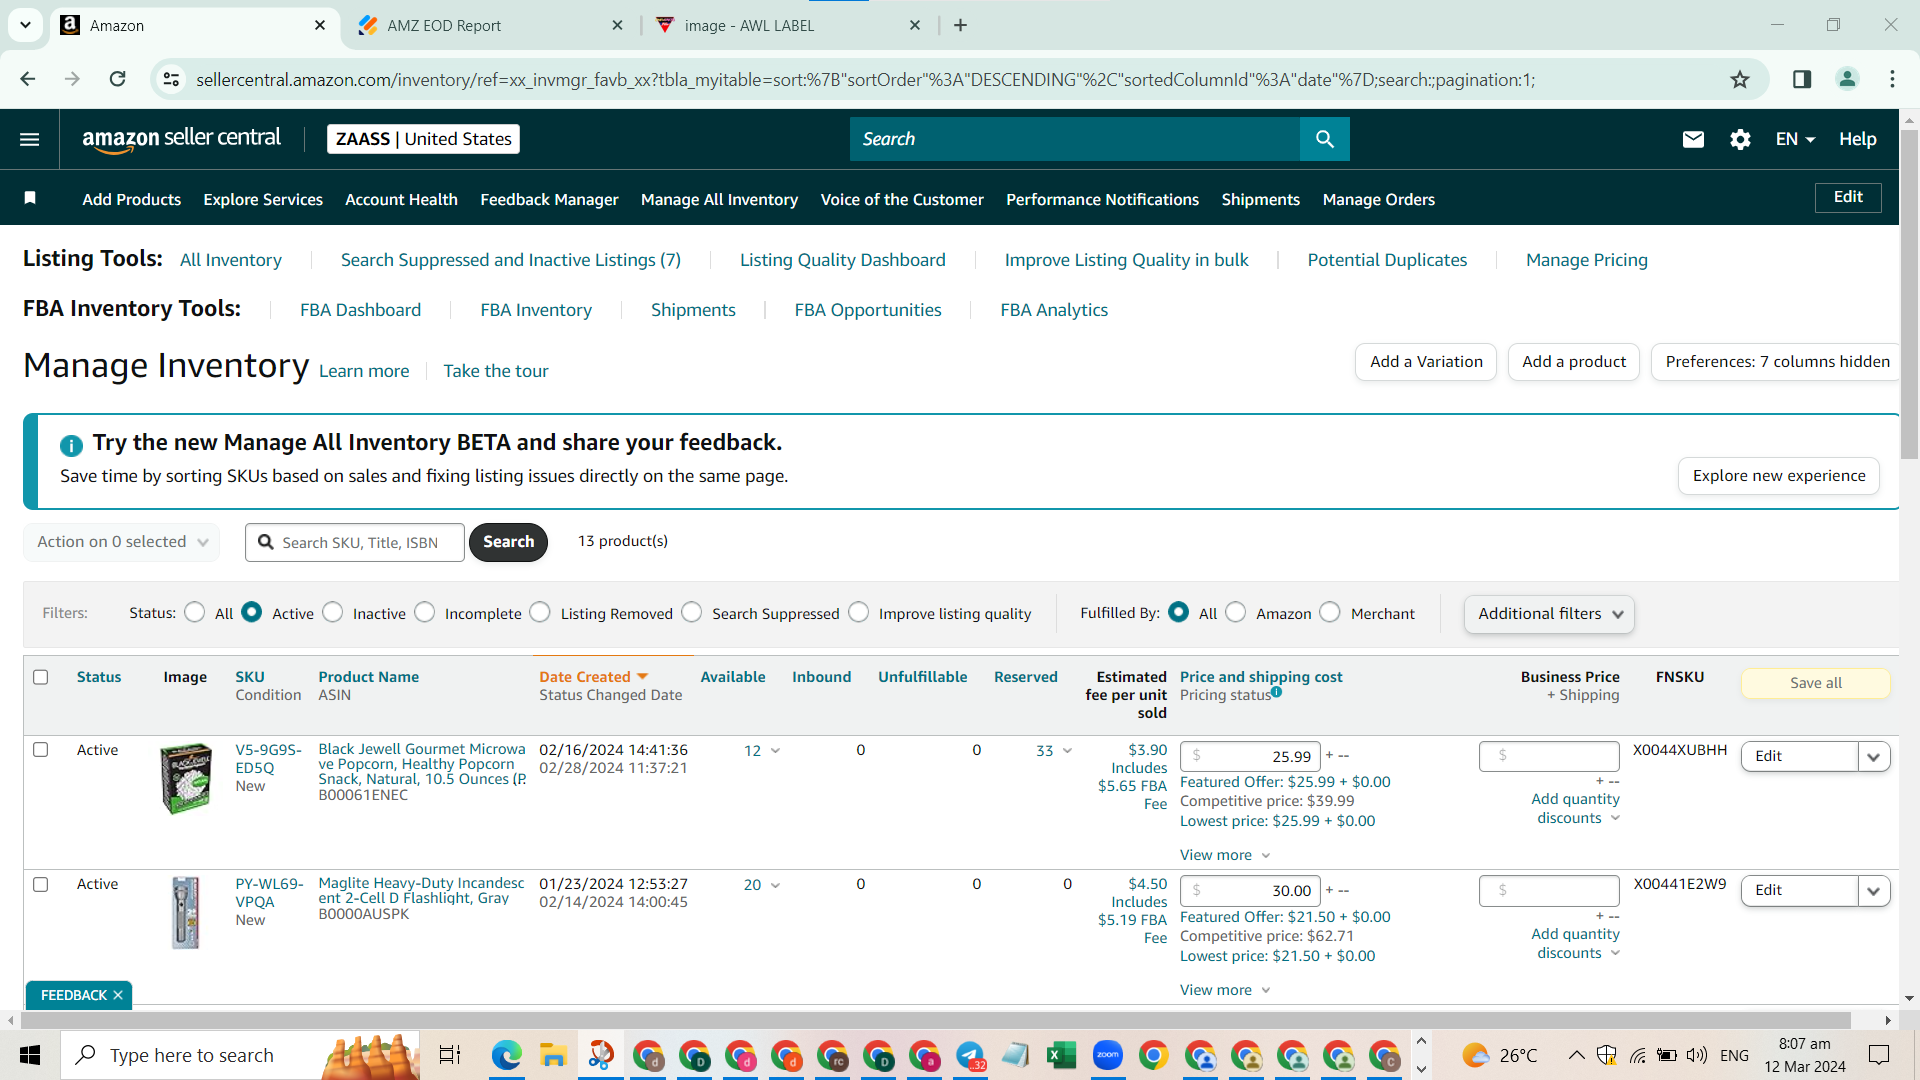Select the Improve listing quality filter
Screen dimensions: 1920x1080
(859, 612)
